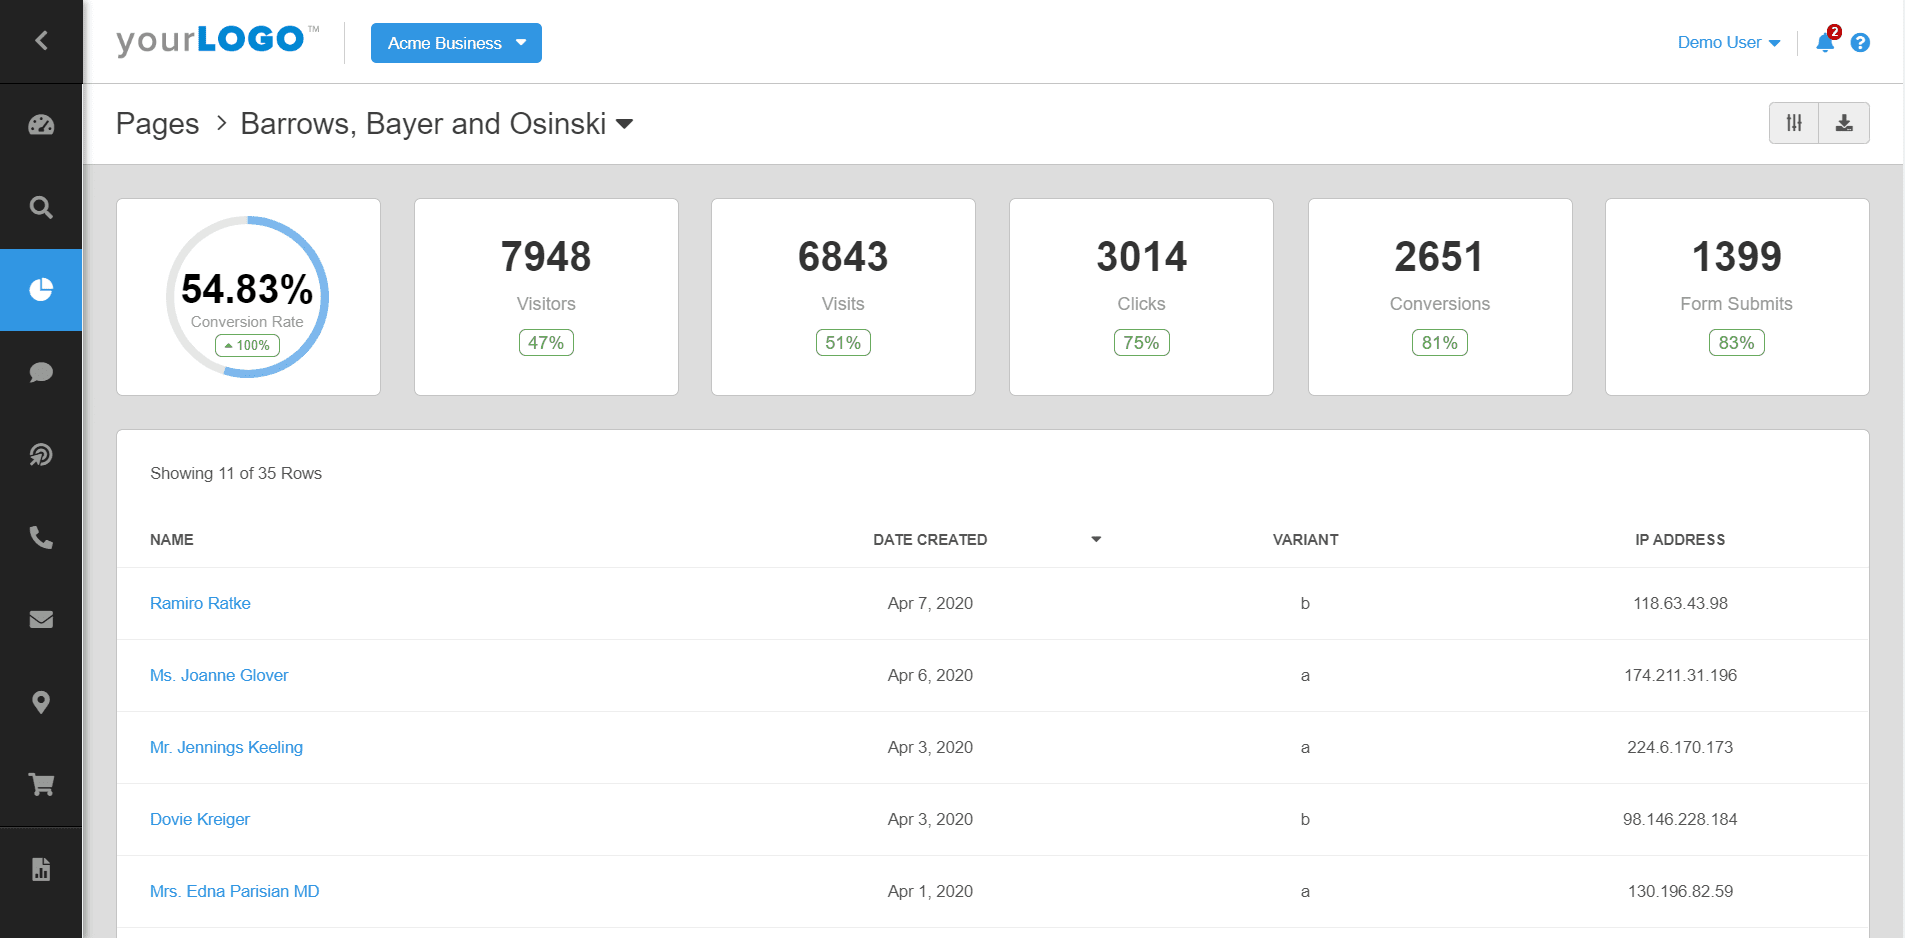1905x938 pixels.
Task: Click date cell in Jennings Keeling row
Action: click(x=930, y=747)
